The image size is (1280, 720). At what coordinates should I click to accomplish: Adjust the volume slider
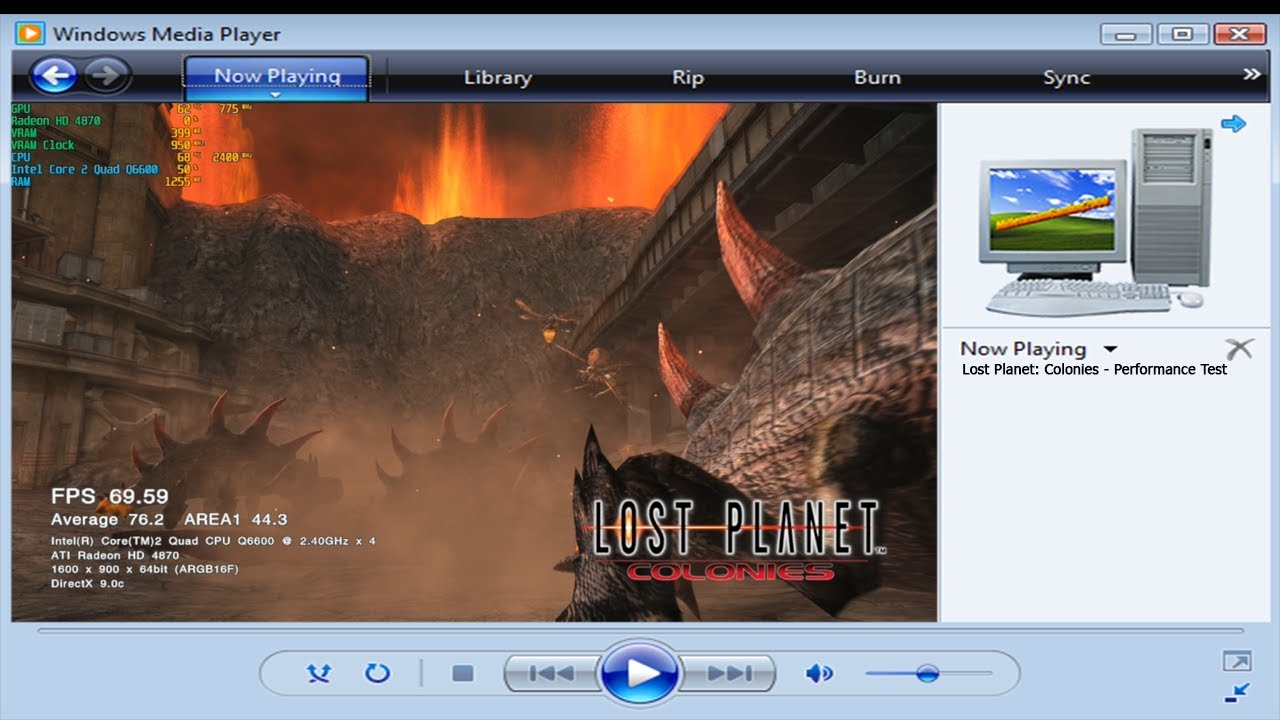[x=928, y=673]
